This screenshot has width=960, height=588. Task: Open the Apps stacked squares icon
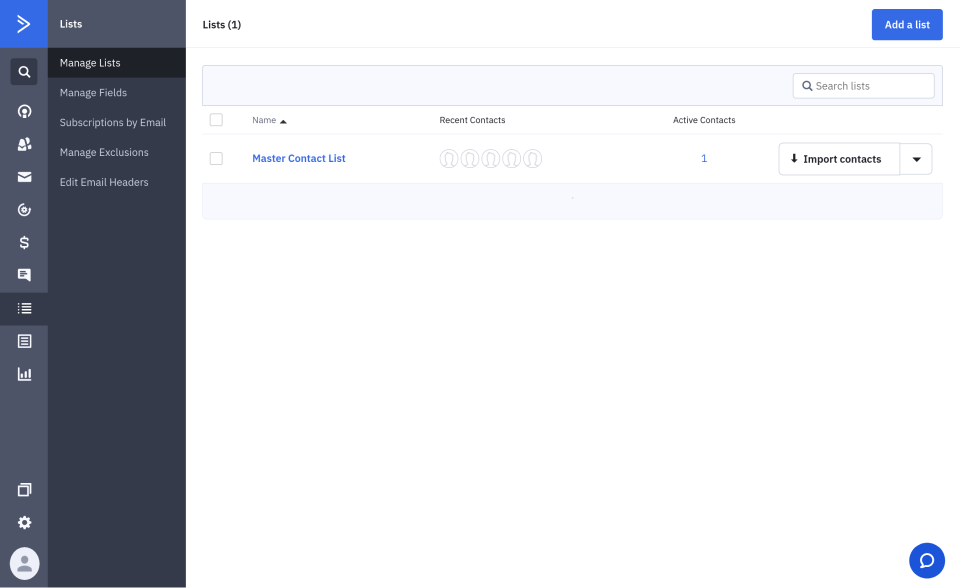pos(24,489)
